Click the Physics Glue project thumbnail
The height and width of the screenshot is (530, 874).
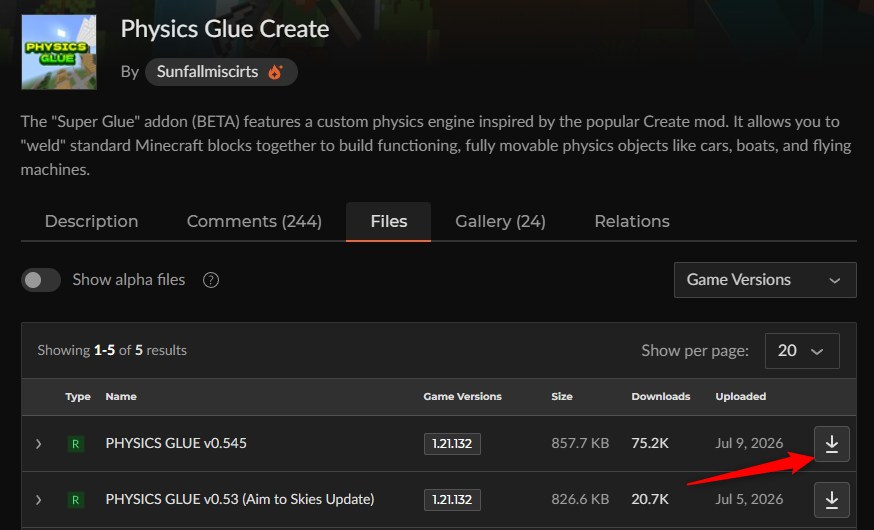59,52
